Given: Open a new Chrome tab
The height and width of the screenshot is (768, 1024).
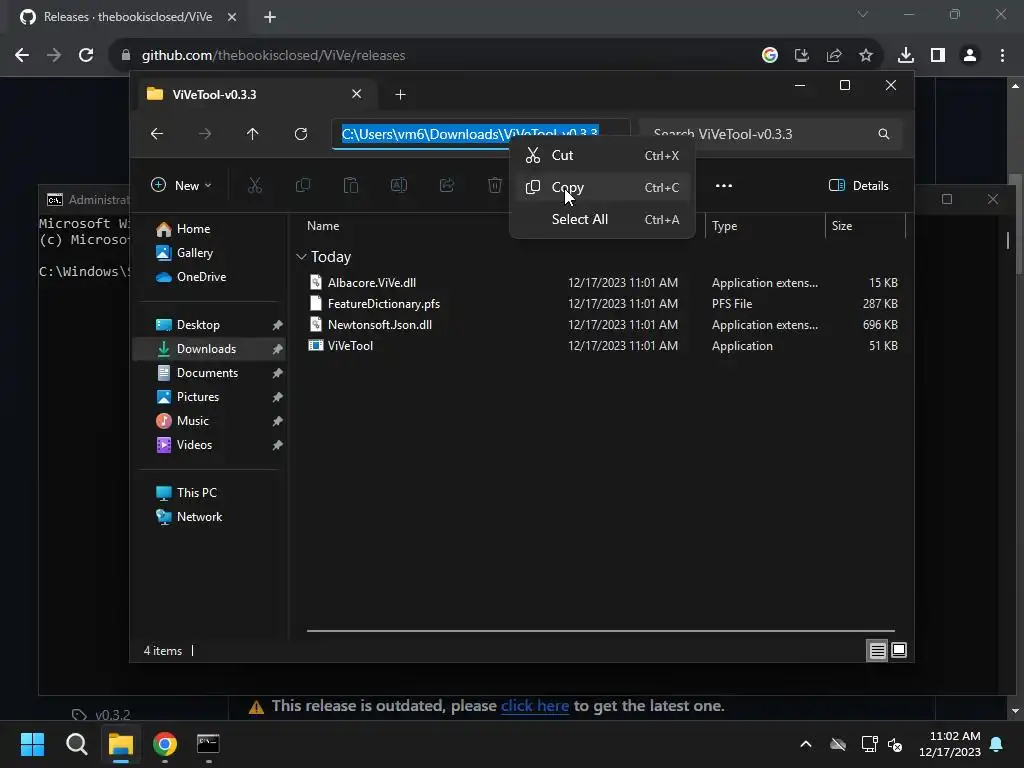Looking at the screenshot, I should coord(270,17).
